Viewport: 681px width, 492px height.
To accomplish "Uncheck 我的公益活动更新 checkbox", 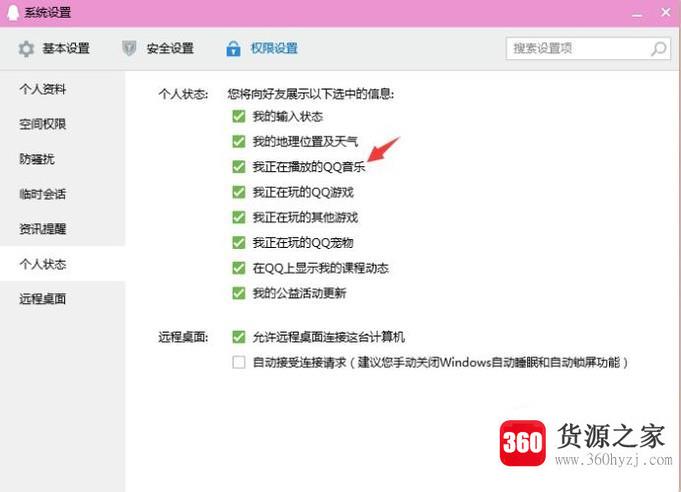I will [239, 293].
